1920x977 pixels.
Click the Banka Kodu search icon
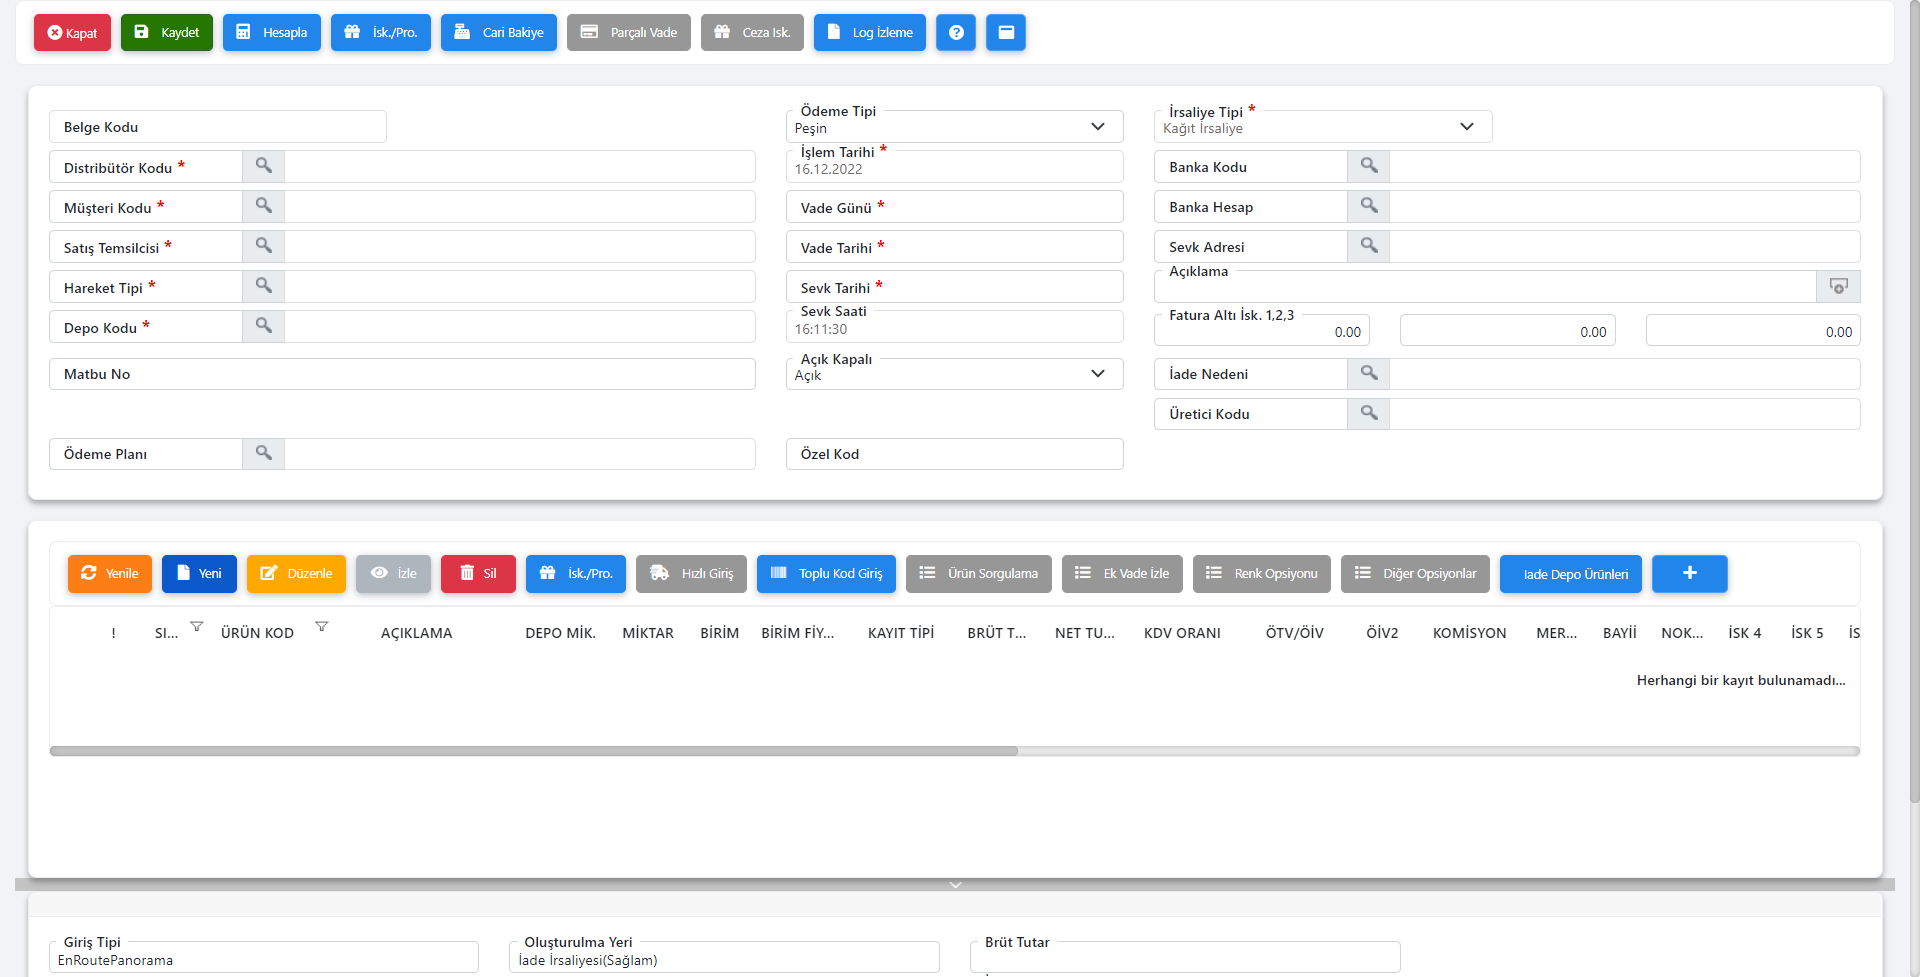(1368, 166)
